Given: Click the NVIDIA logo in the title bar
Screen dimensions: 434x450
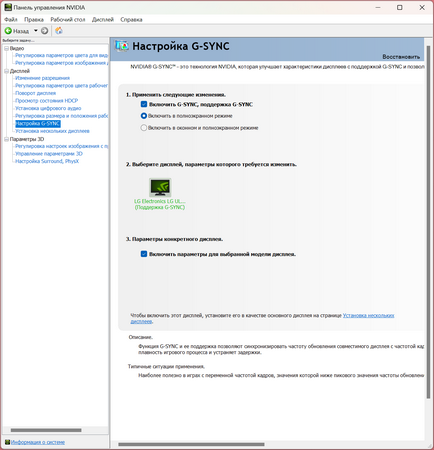Looking at the screenshot, I should pos(8,7).
